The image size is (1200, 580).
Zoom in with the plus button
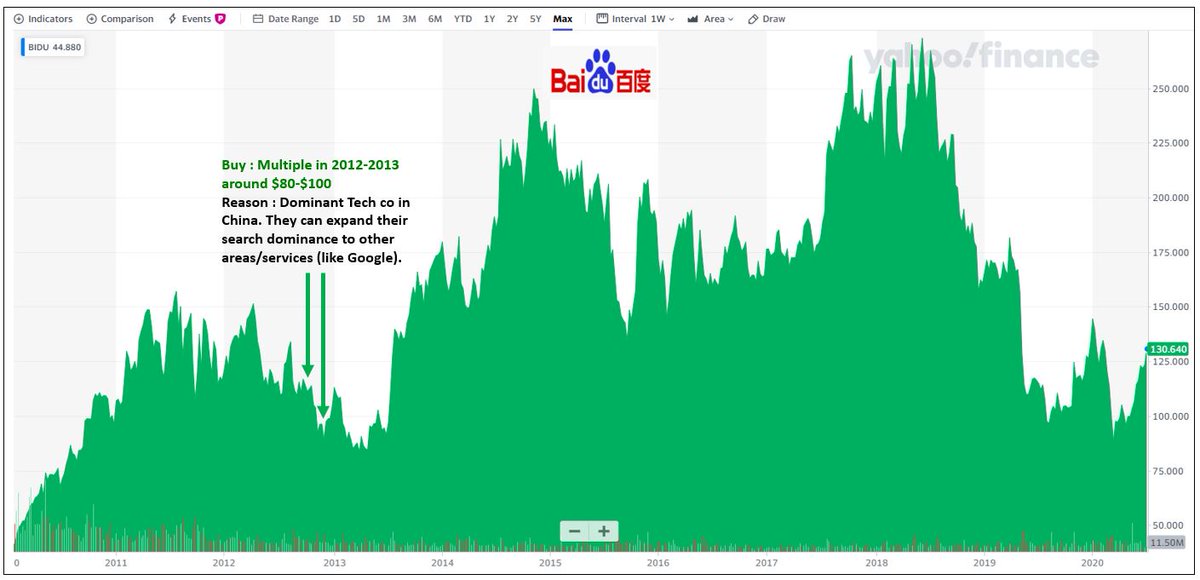[604, 531]
